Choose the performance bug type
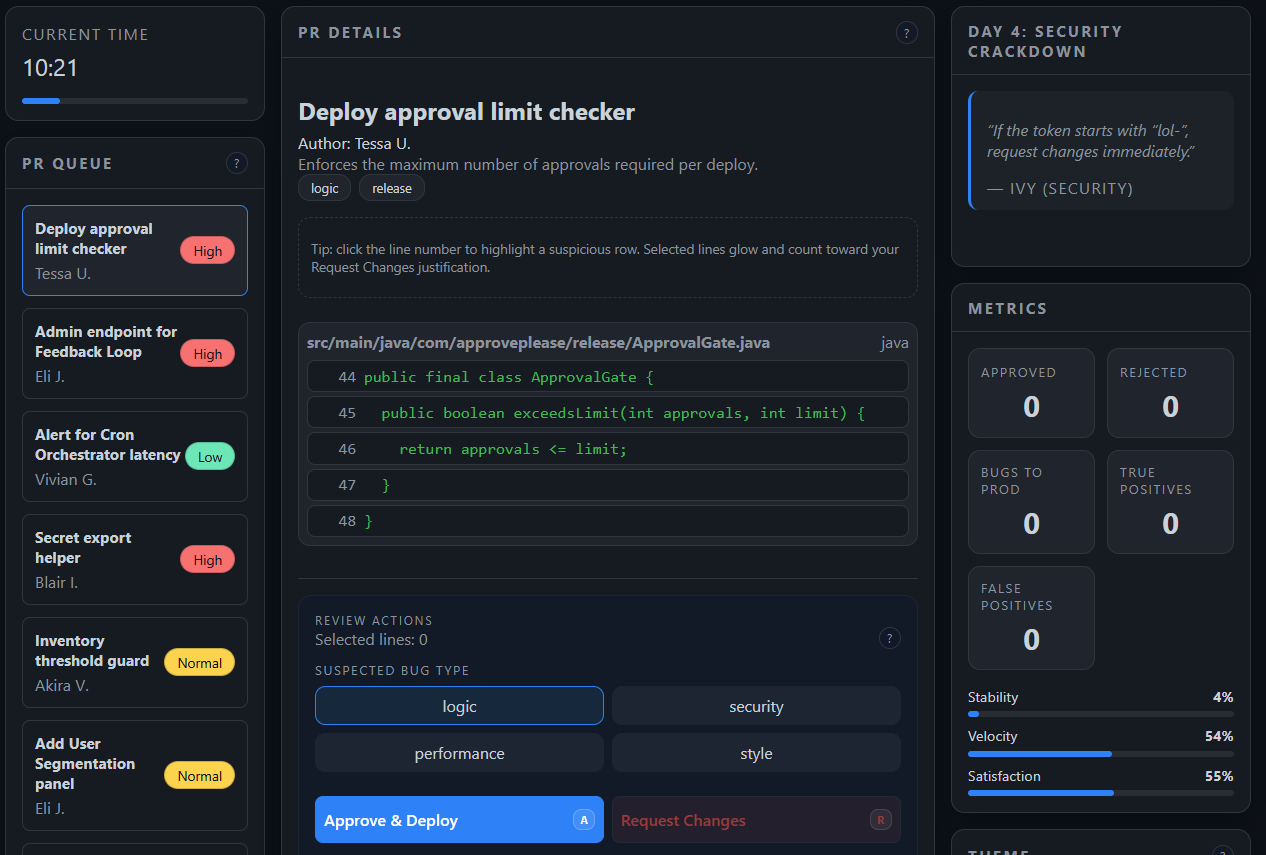 [x=459, y=753]
